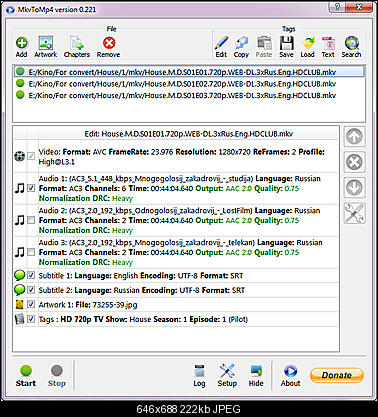The height and width of the screenshot is (417, 378).
Task: Move item down with the arrow button
Action: [354, 188]
